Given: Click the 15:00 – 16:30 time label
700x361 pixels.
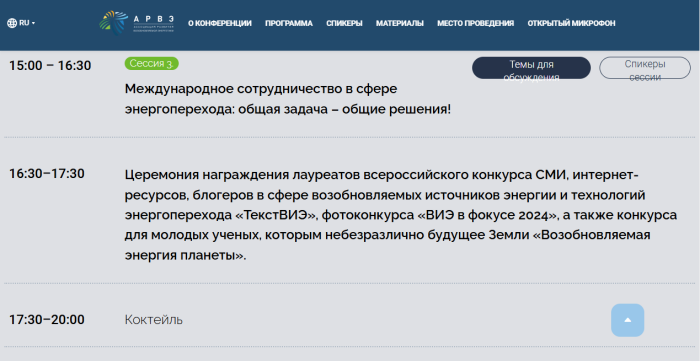Looking at the screenshot, I should tap(50, 66).
